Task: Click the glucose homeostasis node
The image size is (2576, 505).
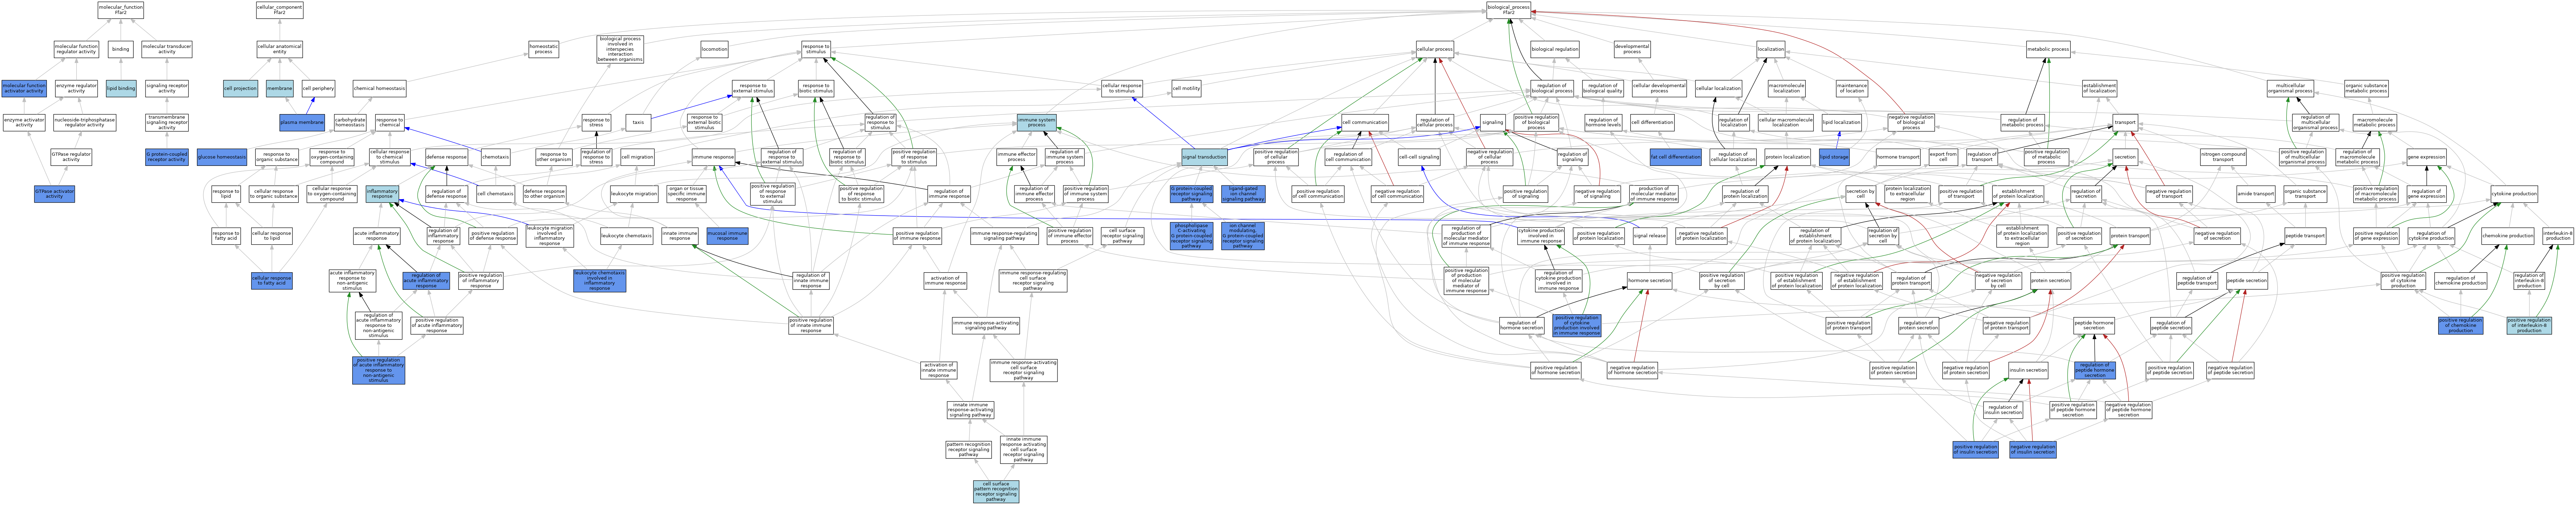Action: coord(222,157)
